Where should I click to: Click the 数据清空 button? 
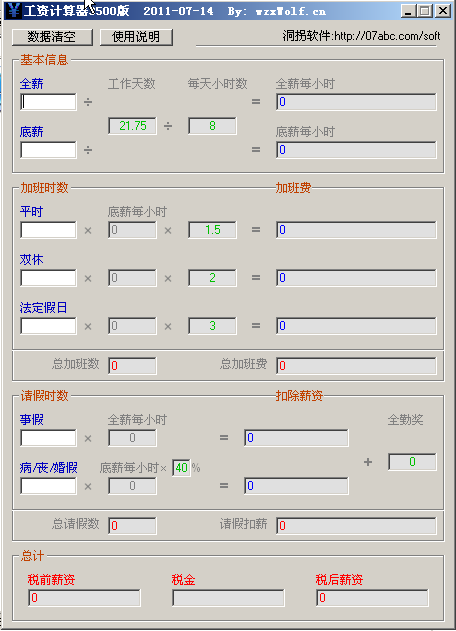pyautogui.click(x=52, y=37)
